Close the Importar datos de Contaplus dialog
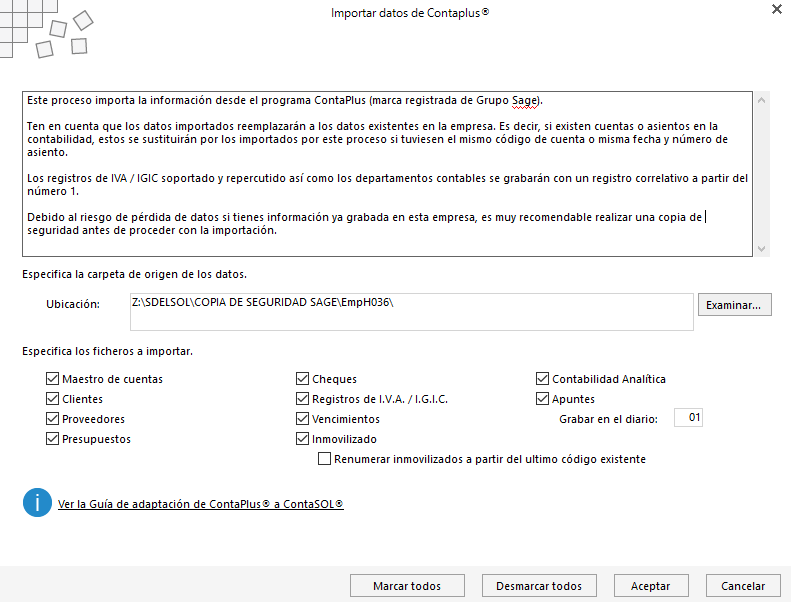Screen dimensions: 791x602 (x=777, y=9)
